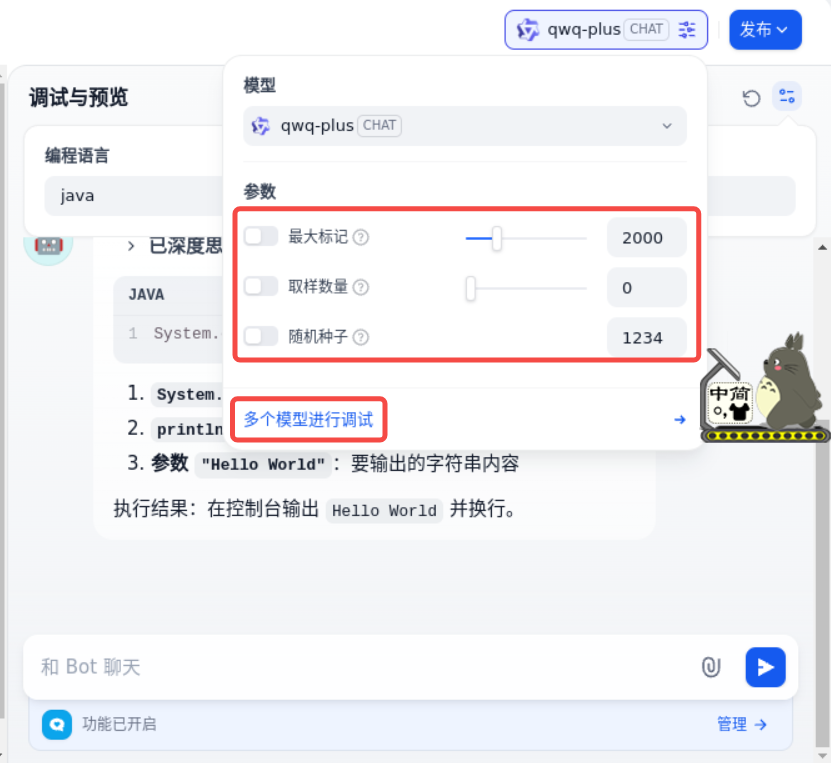Click the "Hello World" code snippet
This screenshot has height=763, width=831.
pos(263,465)
